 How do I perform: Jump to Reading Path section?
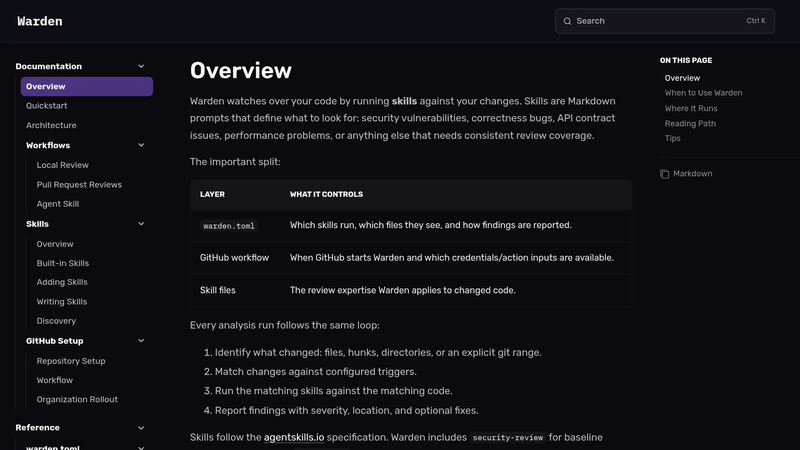click(690, 123)
